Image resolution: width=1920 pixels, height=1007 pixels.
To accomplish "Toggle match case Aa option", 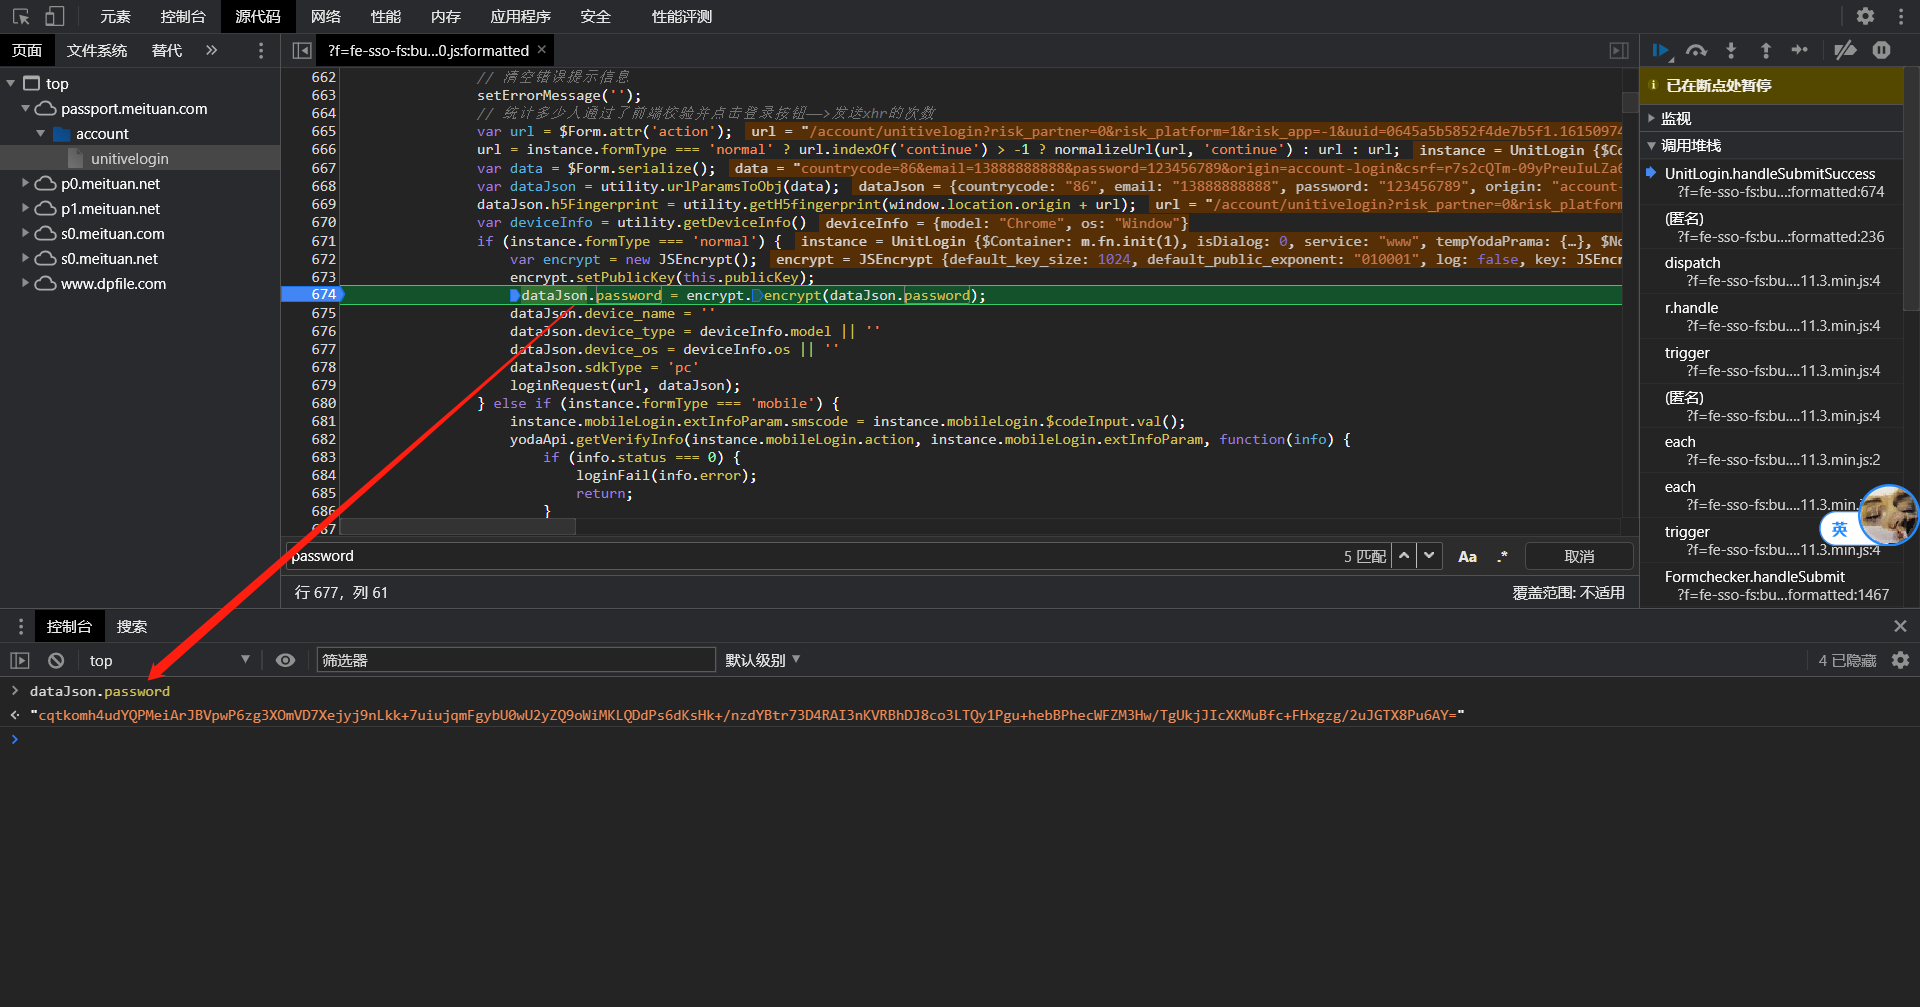I will 1467,557.
